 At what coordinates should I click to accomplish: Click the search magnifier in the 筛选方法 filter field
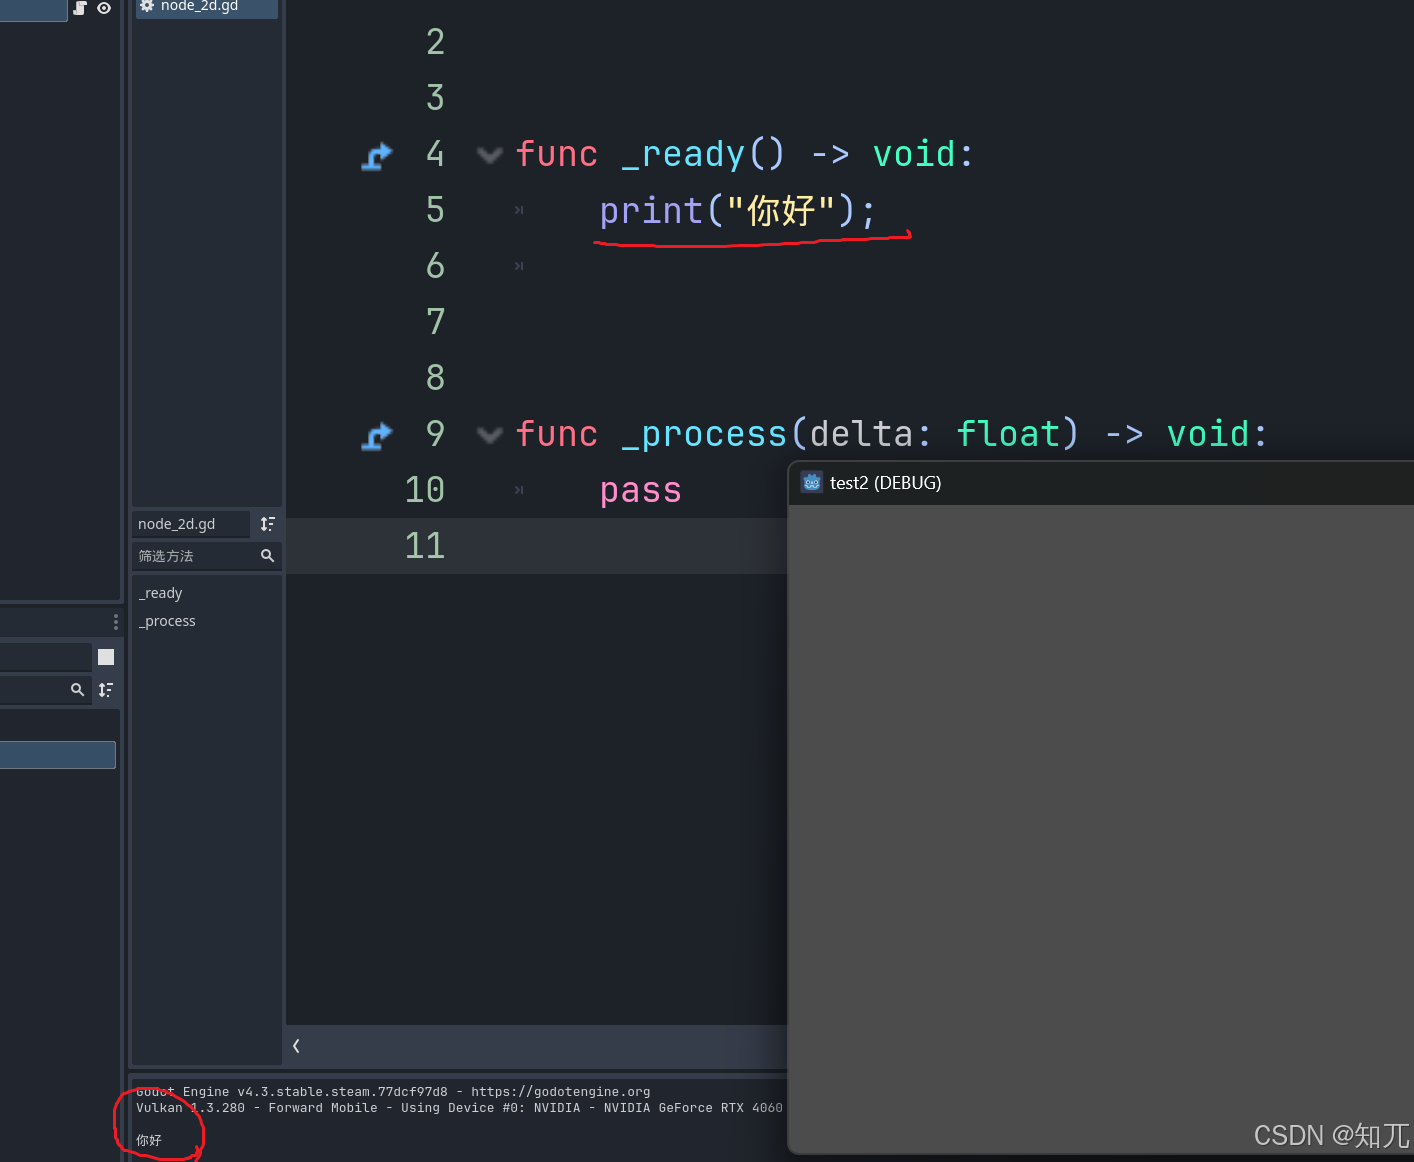coord(267,556)
